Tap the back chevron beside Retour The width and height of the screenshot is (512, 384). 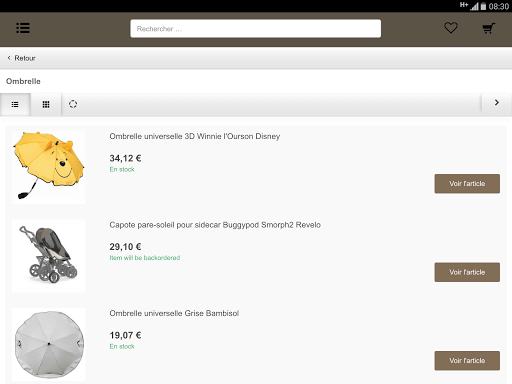[x=9, y=58]
